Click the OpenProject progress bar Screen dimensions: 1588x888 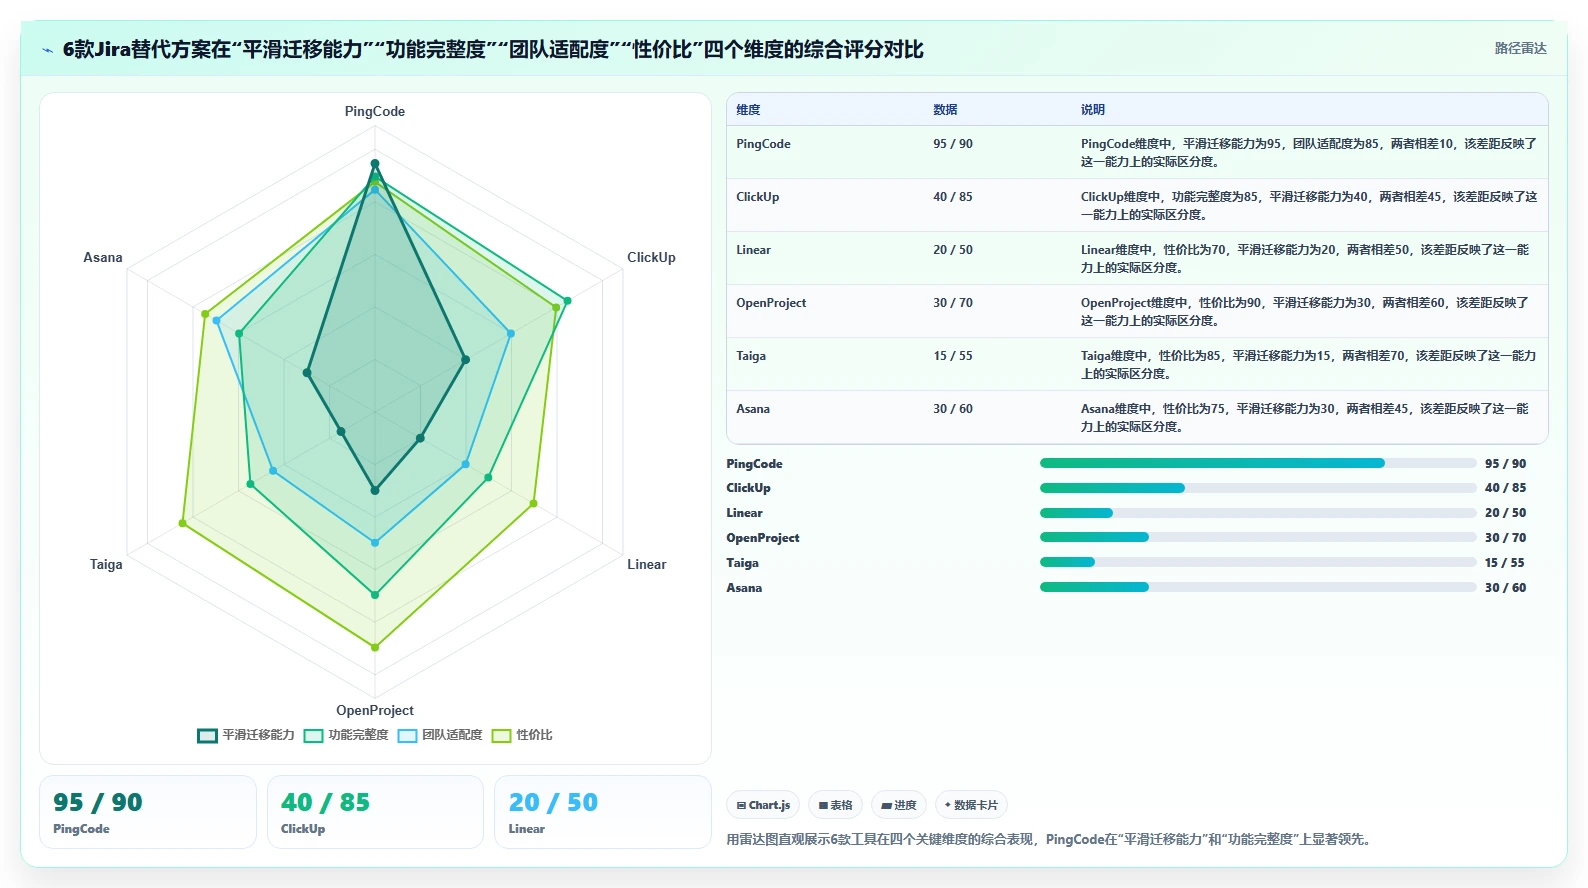(x=1258, y=537)
